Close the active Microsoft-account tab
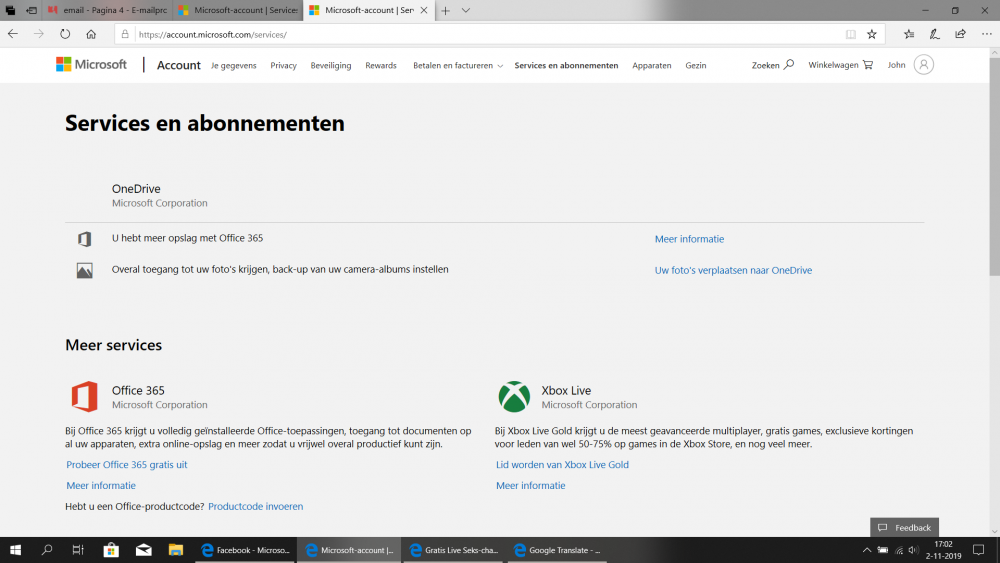Image resolution: width=1000 pixels, height=563 pixels. click(424, 10)
